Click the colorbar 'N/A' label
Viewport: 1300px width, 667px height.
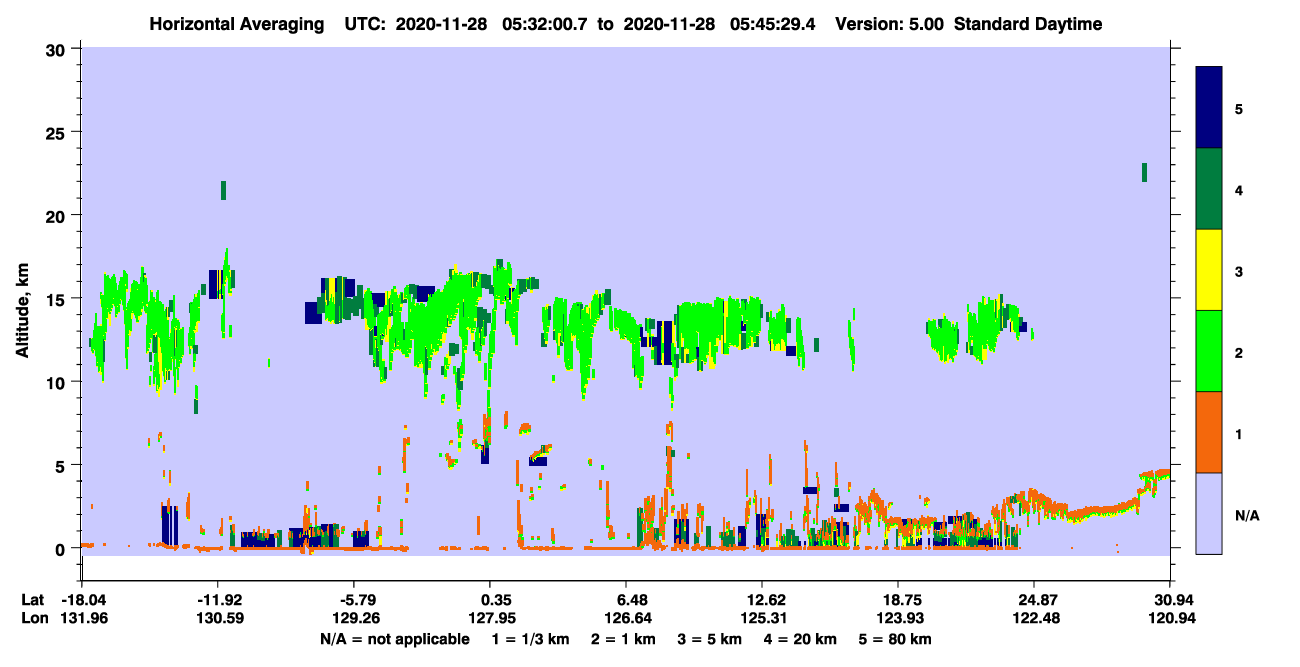point(1246,516)
